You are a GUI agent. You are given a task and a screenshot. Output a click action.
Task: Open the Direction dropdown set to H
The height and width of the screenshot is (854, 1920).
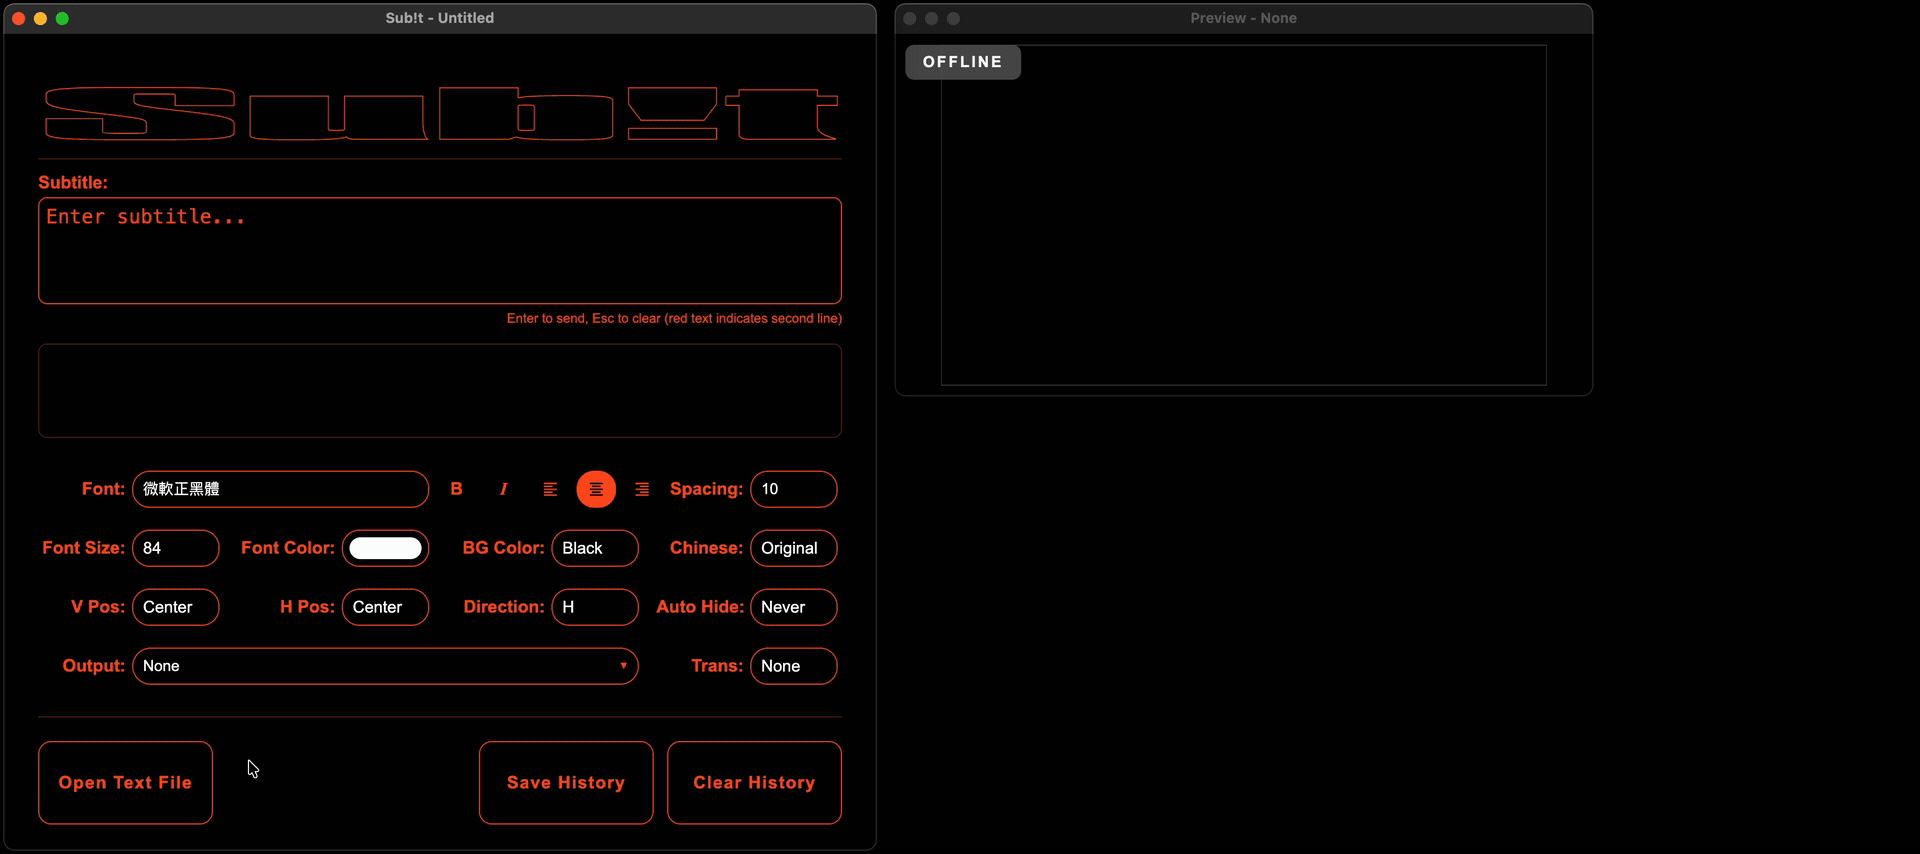click(x=594, y=607)
